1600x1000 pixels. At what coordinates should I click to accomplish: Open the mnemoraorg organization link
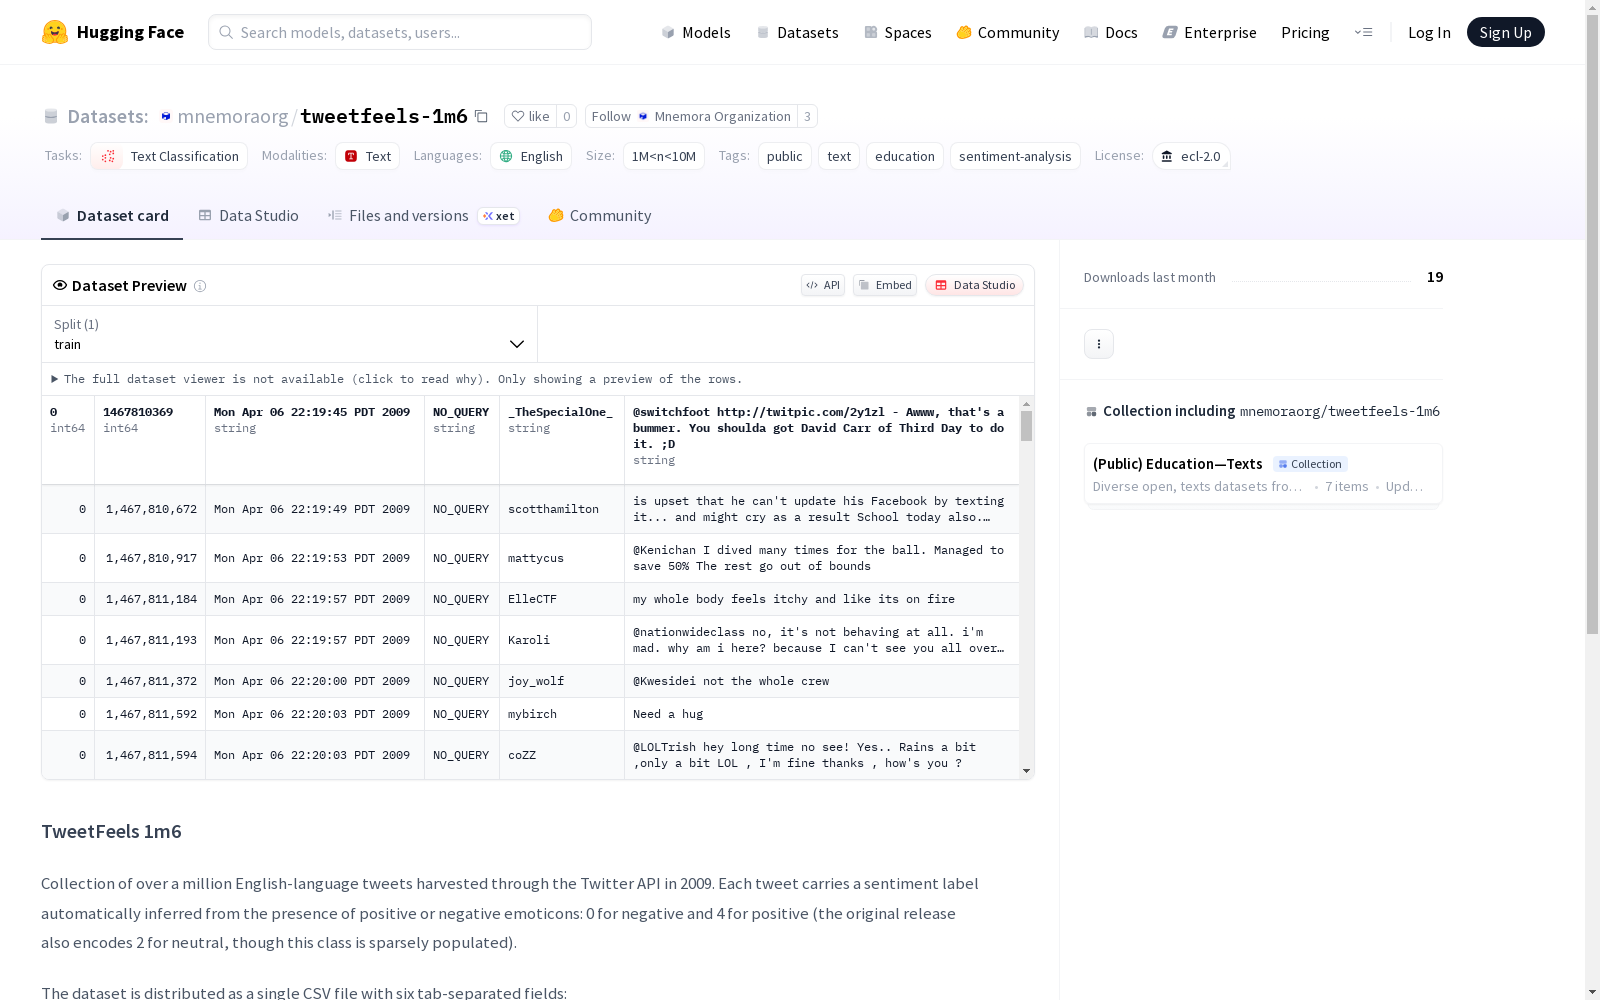[x=233, y=116]
